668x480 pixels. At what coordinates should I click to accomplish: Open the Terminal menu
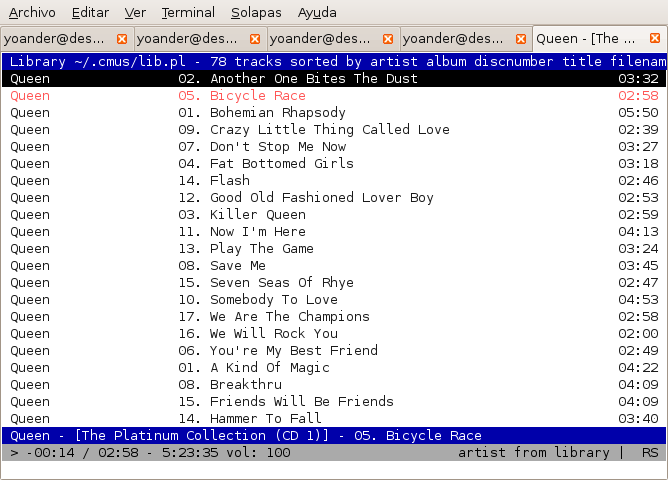click(x=188, y=13)
